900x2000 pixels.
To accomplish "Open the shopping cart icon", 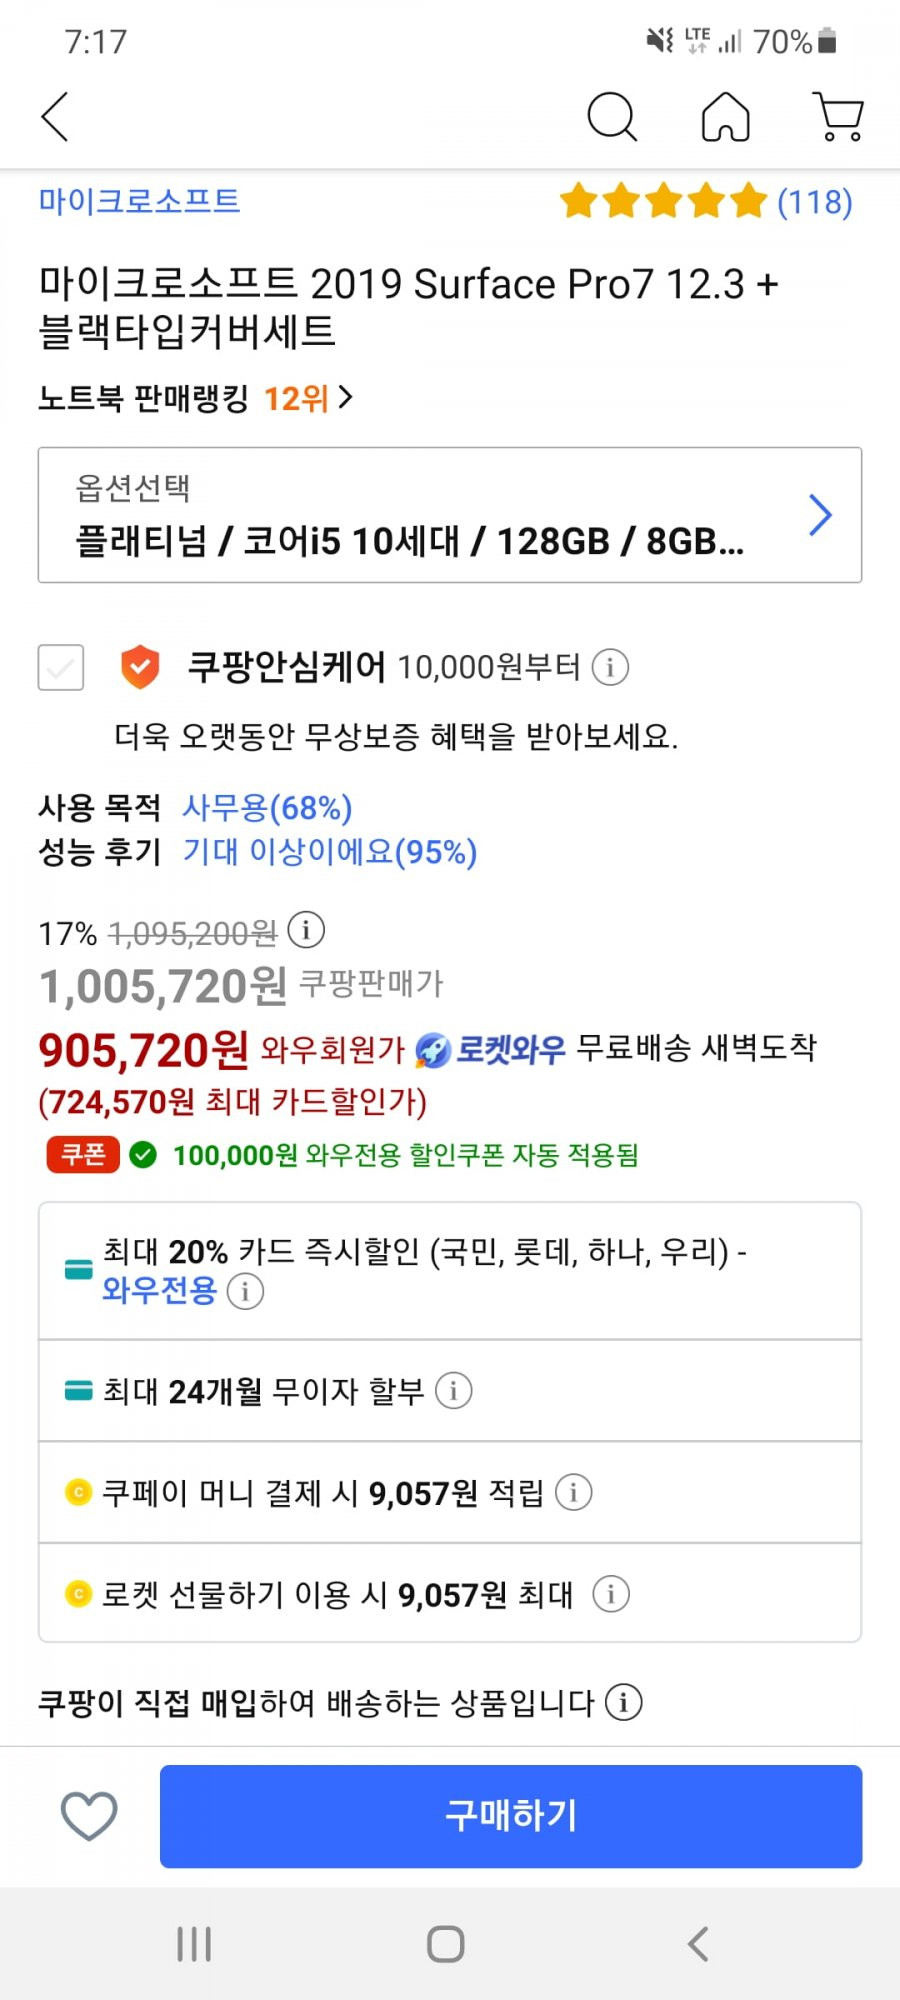I will point(839,117).
